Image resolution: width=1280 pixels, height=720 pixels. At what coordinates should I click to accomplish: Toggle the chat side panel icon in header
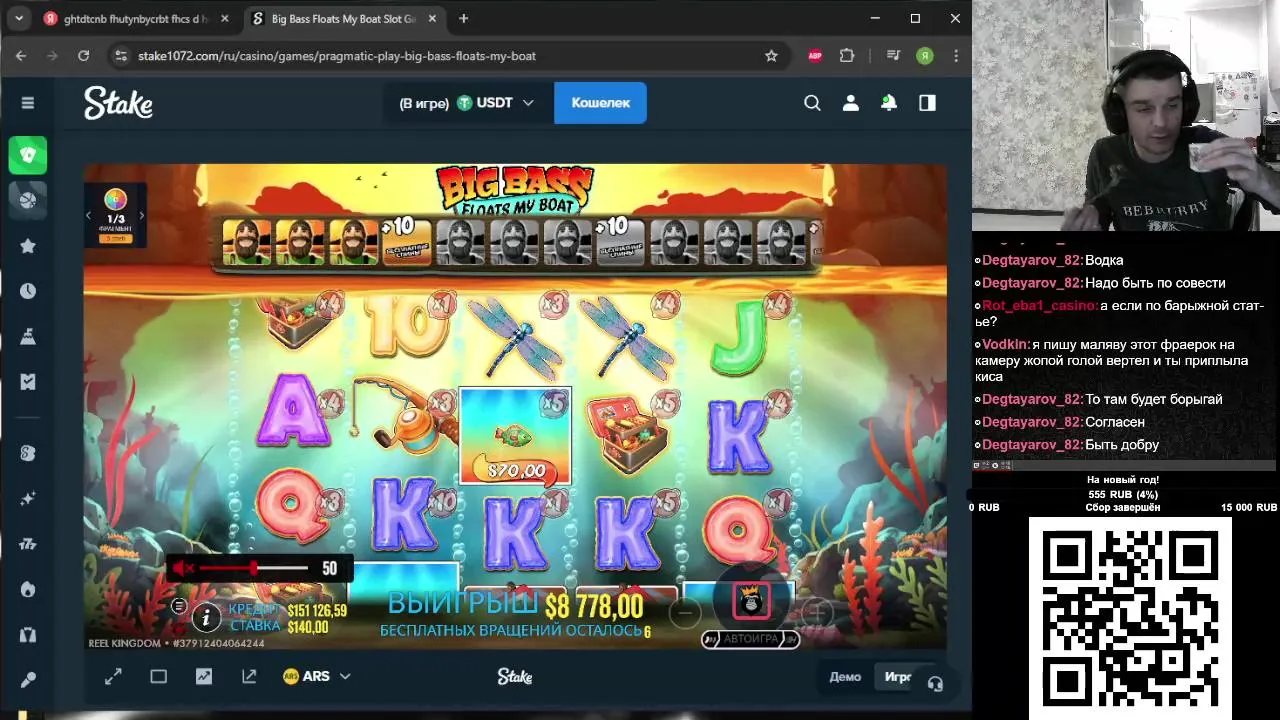click(x=927, y=103)
